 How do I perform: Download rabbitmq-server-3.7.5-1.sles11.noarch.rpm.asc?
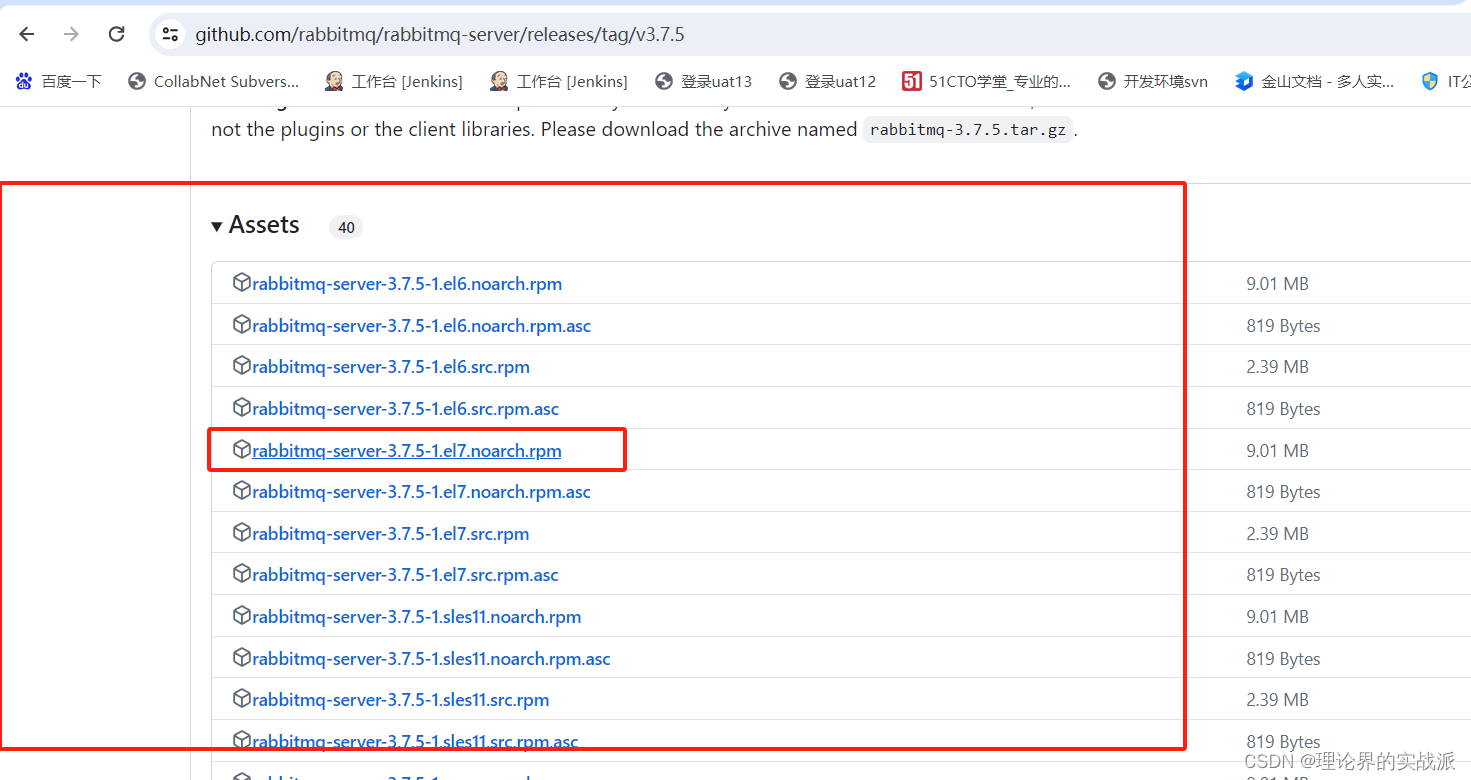431,659
